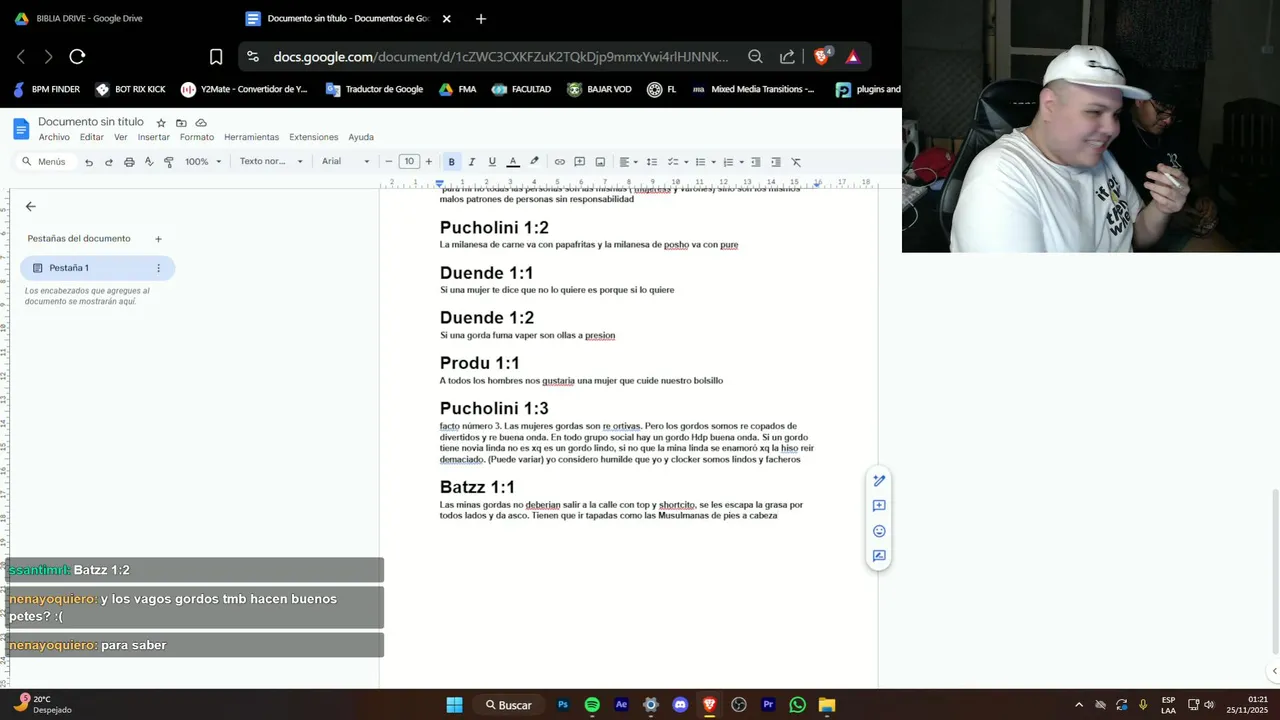
Task: Open the Editar menu
Action: point(92,137)
